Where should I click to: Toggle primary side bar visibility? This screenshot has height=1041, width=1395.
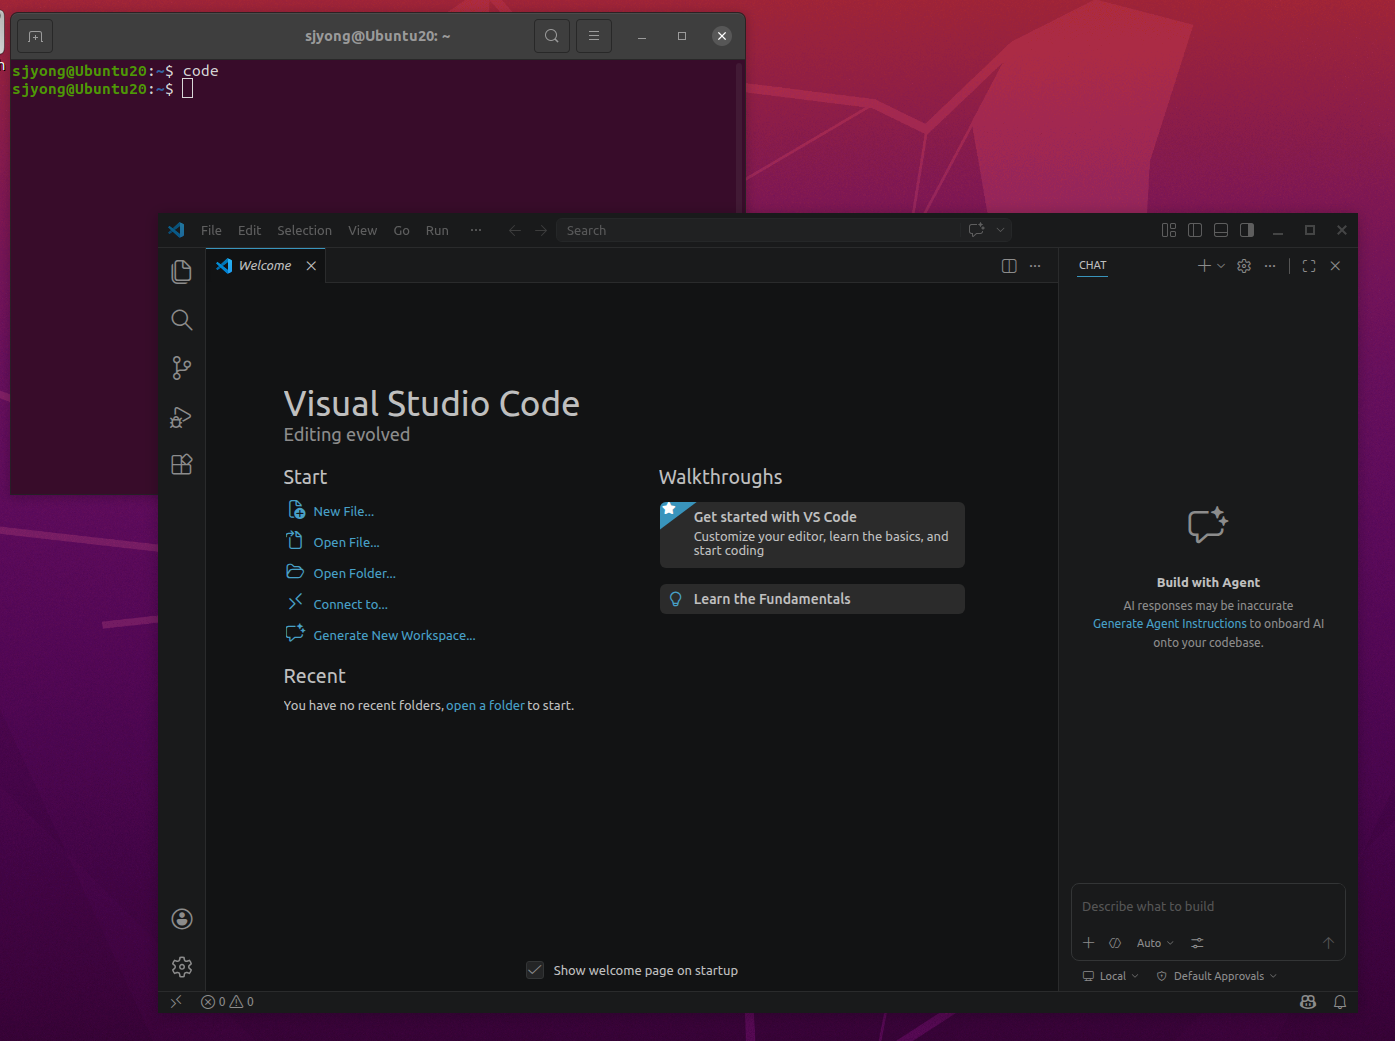click(x=1195, y=230)
